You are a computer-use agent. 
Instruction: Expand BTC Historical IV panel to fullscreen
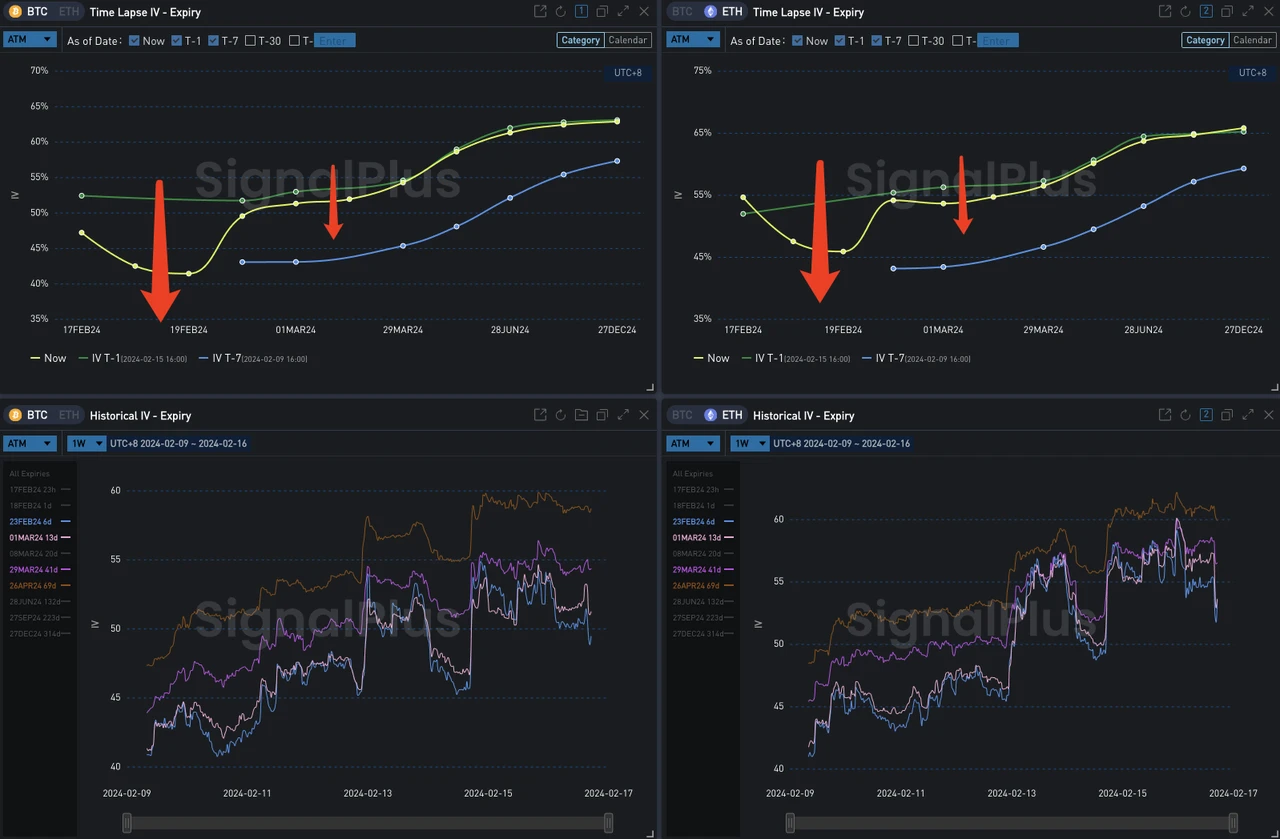[x=623, y=414]
